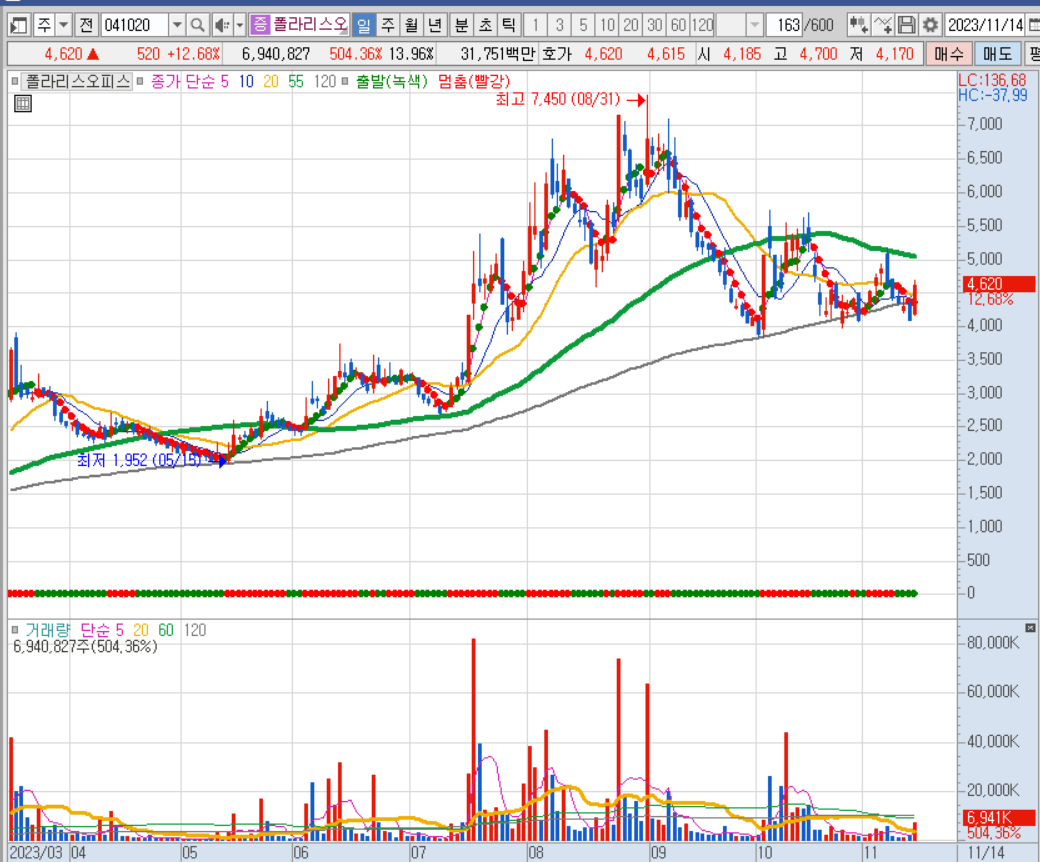Click price legend period 120

pyautogui.click(x=325, y=82)
